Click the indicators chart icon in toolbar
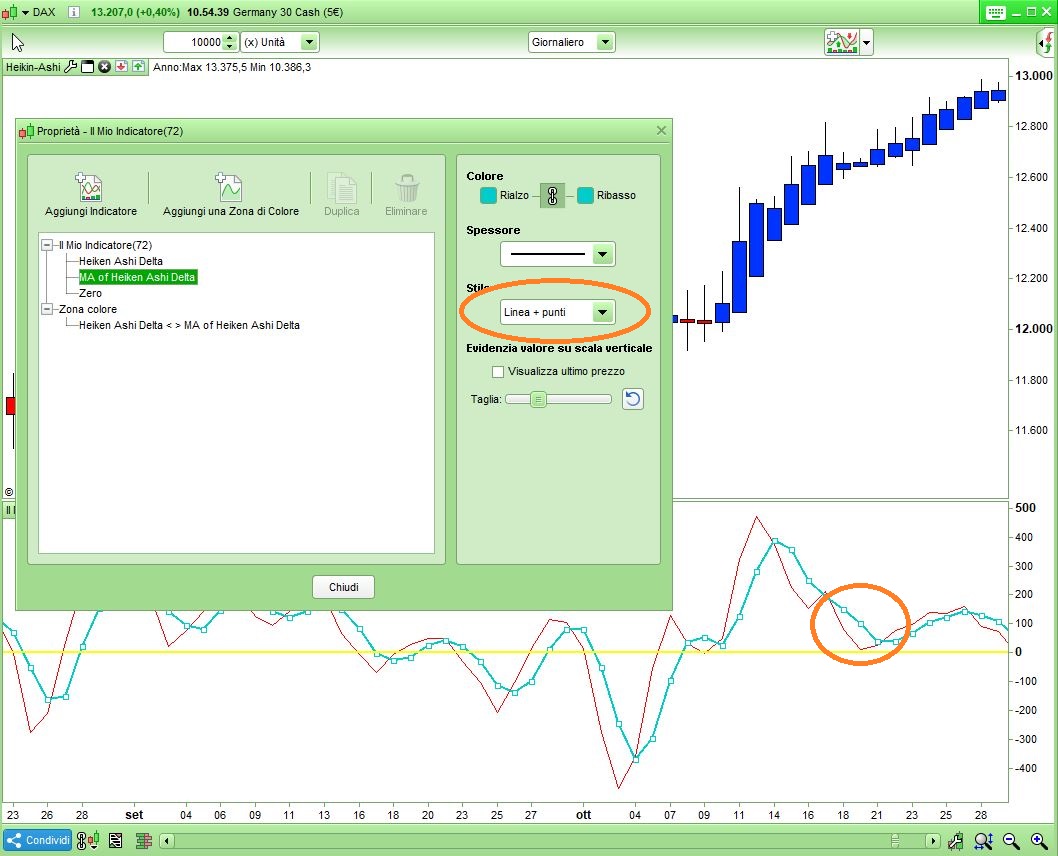1058x856 pixels. (841, 42)
